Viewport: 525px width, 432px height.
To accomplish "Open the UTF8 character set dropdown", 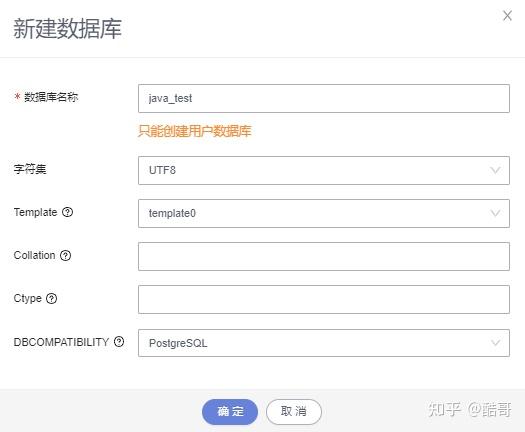I will point(324,170).
